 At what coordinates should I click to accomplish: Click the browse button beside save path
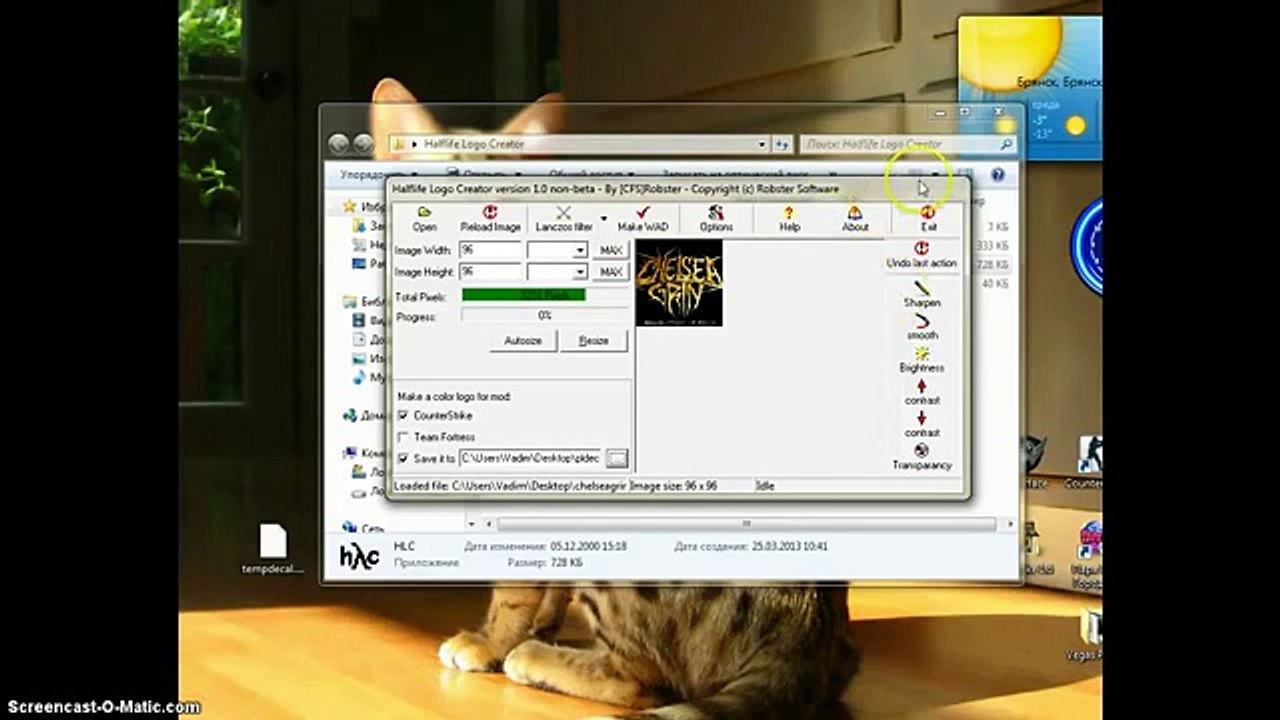click(617, 459)
